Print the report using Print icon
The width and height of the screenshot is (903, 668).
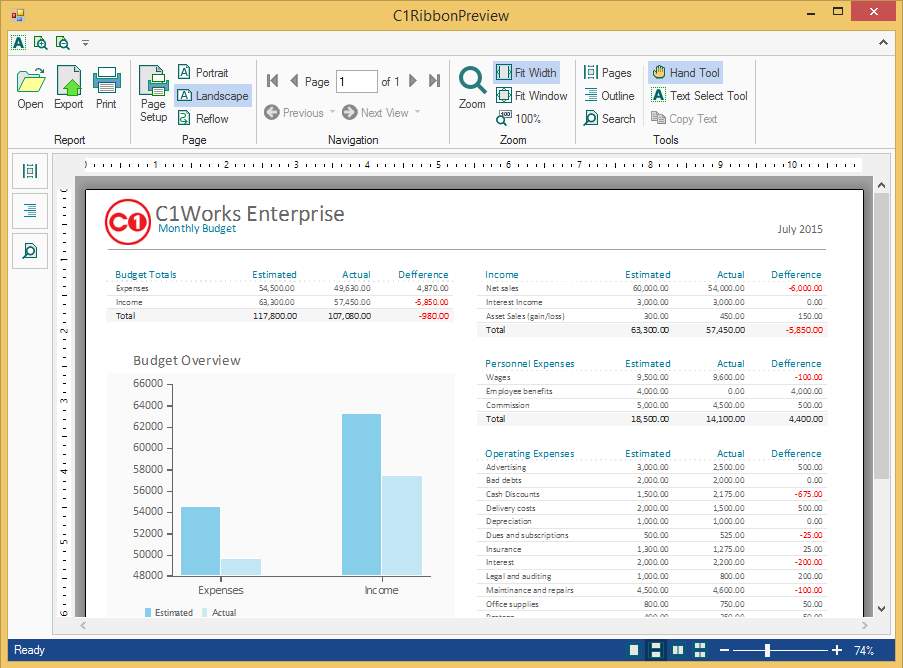coord(106,87)
